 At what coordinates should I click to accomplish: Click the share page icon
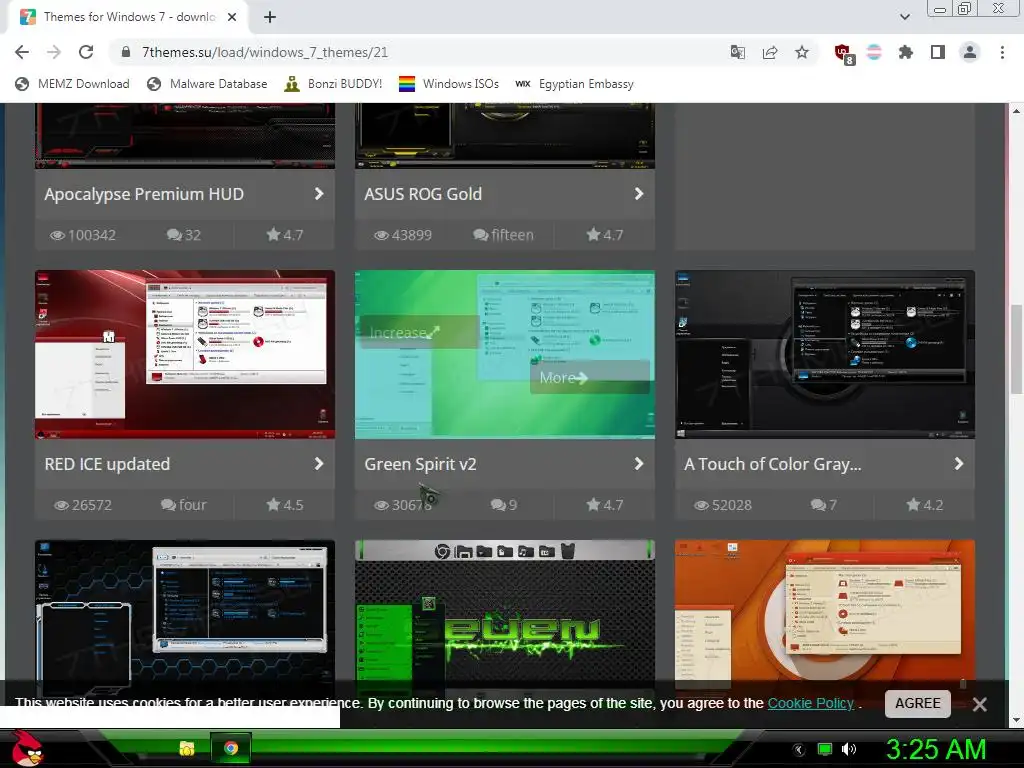click(770, 52)
